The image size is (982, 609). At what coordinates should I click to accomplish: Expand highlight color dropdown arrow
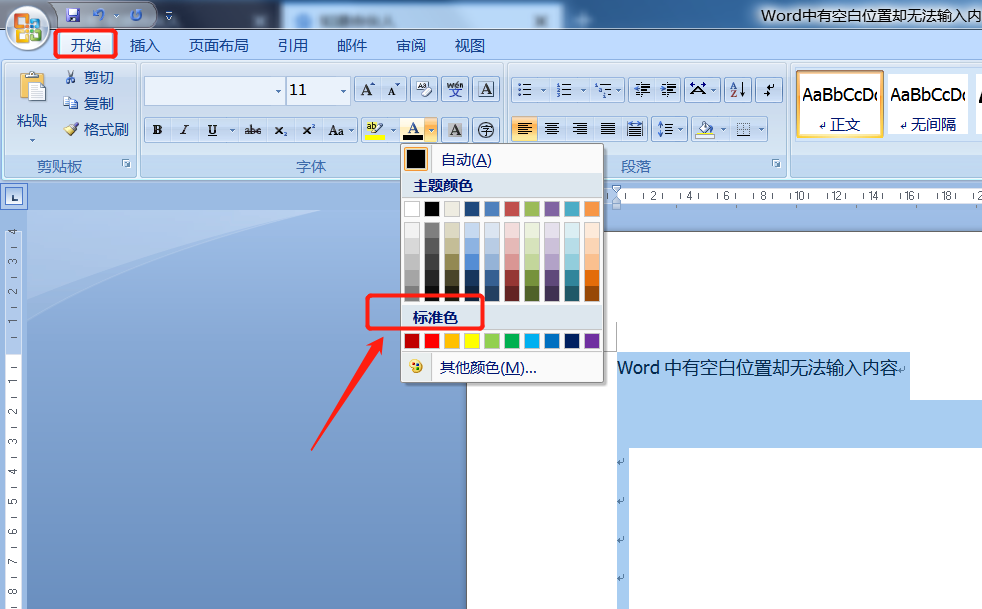point(393,130)
